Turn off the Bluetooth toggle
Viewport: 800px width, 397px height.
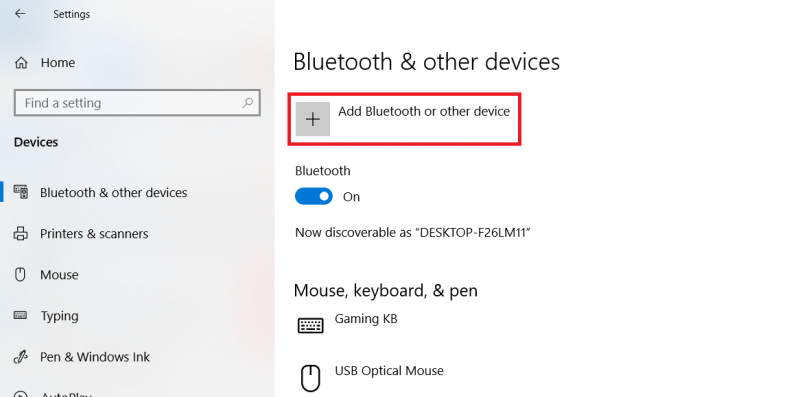click(314, 196)
